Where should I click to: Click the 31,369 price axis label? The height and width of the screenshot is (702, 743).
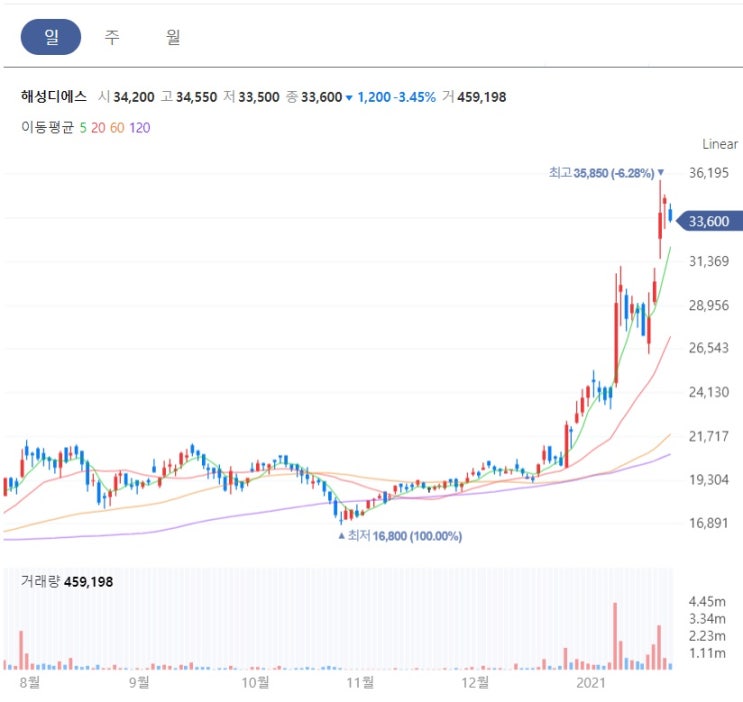coord(708,261)
